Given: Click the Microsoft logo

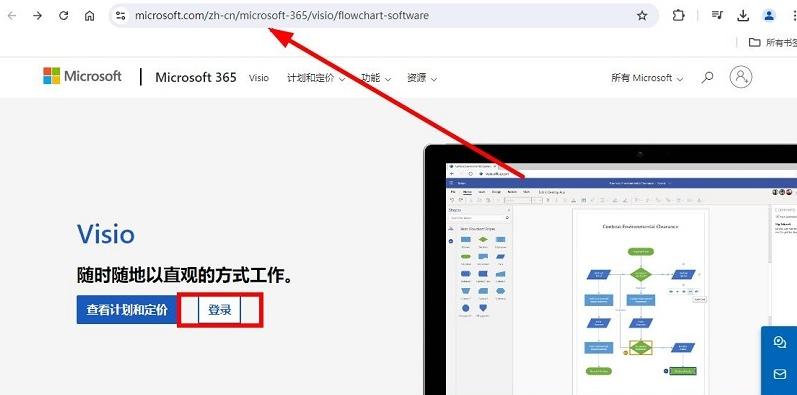Looking at the screenshot, I should point(82,76).
